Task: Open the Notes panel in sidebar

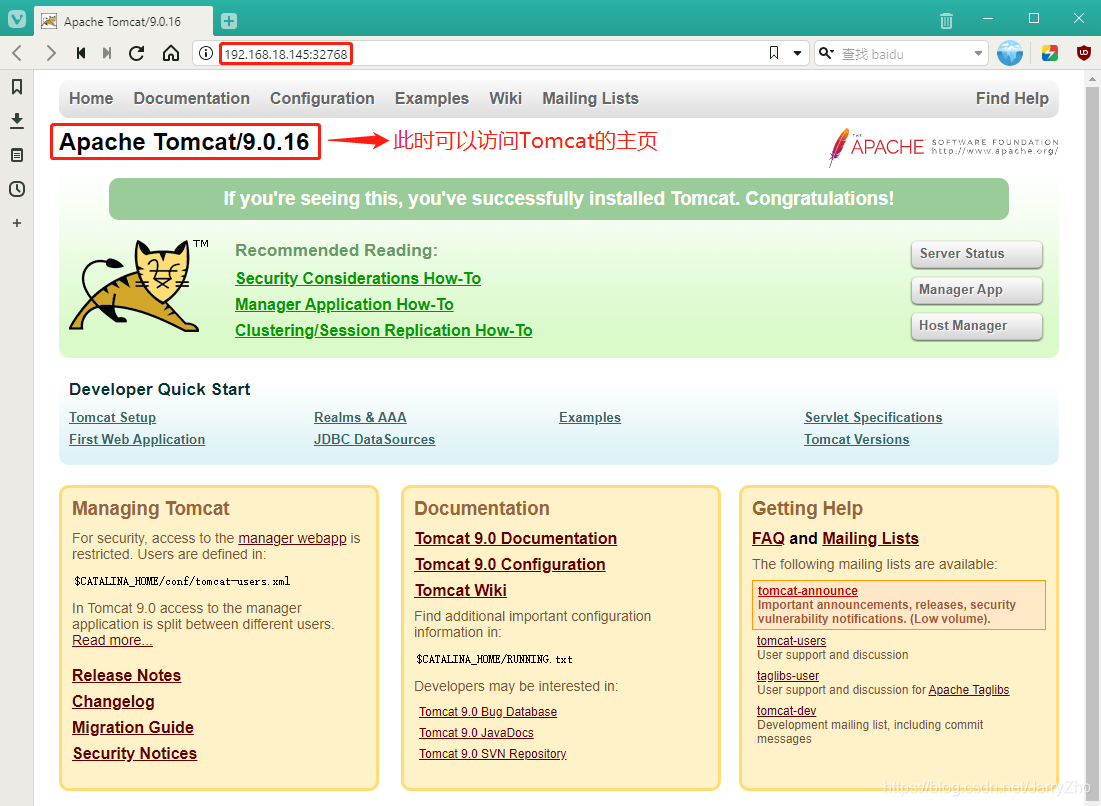Action: tap(17, 155)
